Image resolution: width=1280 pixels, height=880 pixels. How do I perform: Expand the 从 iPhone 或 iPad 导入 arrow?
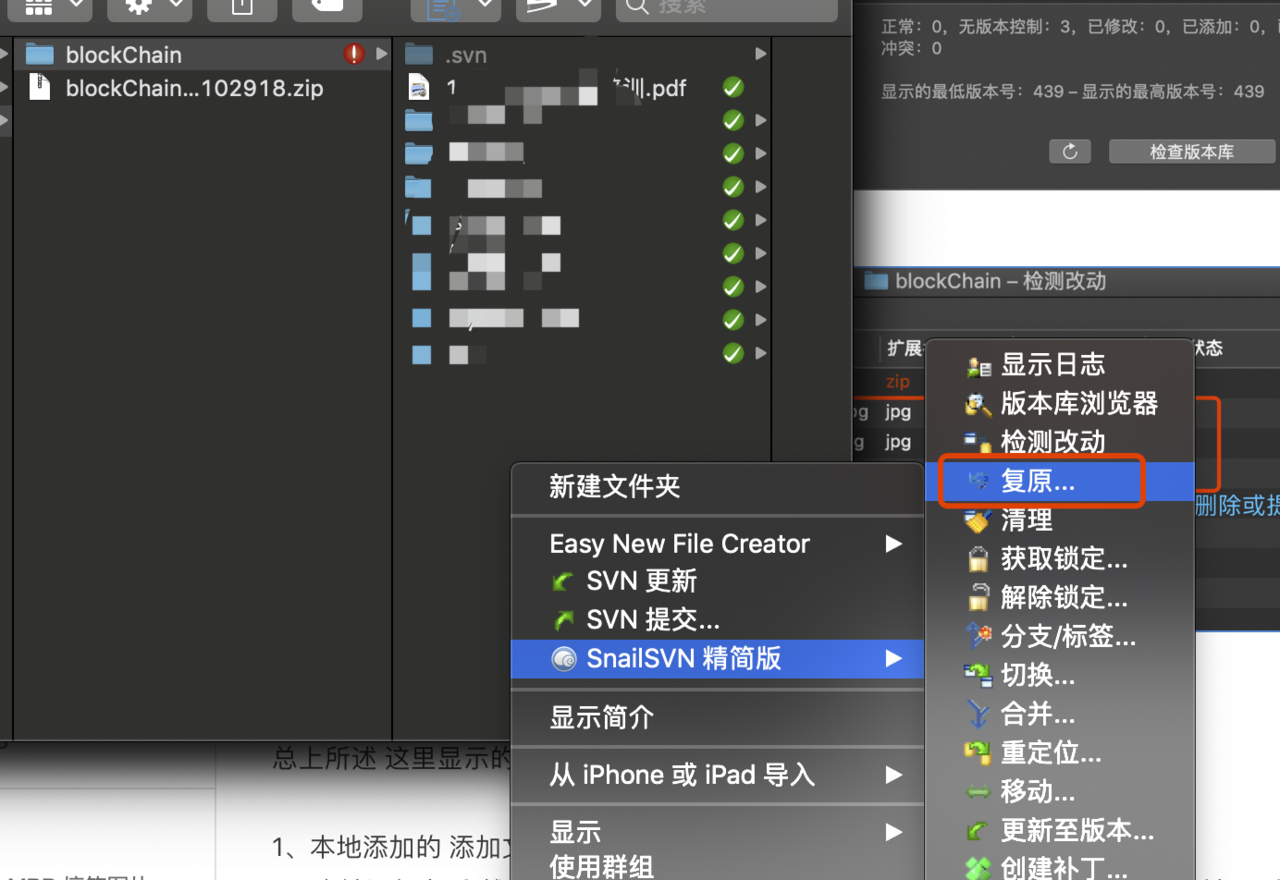click(893, 775)
